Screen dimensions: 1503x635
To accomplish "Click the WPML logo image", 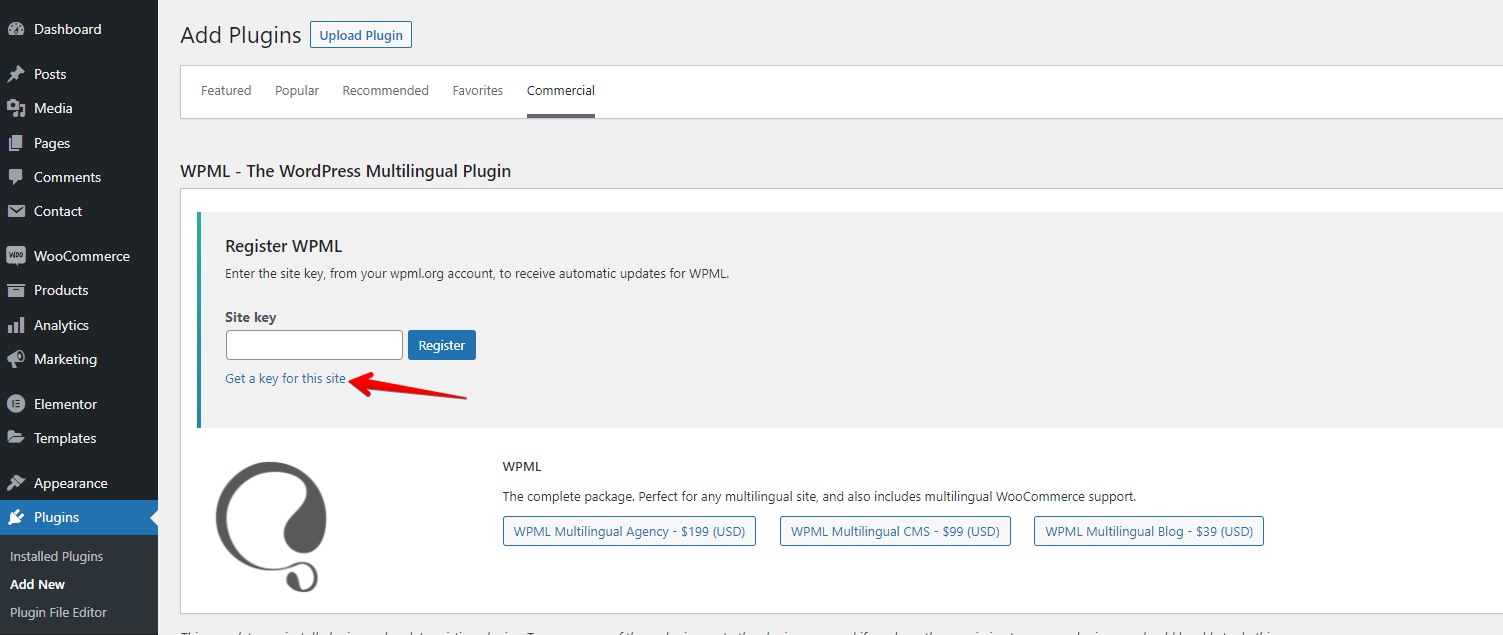I will [x=272, y=526].
